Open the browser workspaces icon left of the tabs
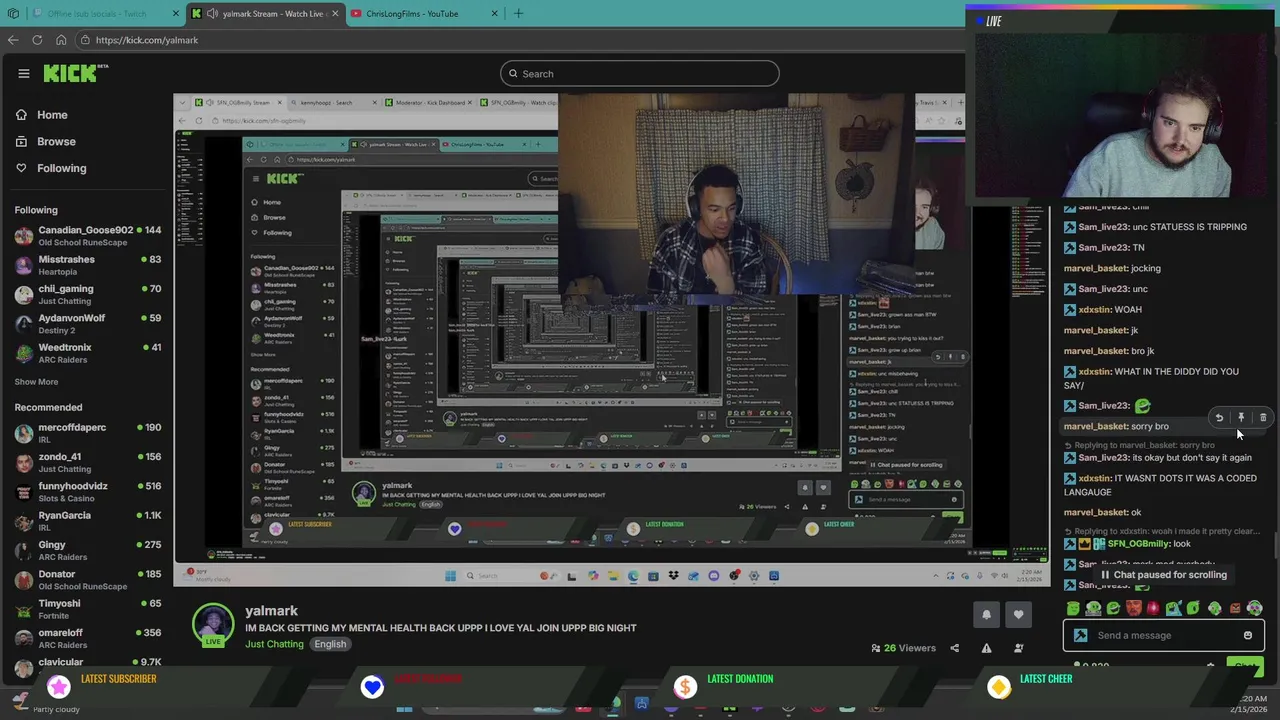The image size is (1280, 720). point(13,14)
